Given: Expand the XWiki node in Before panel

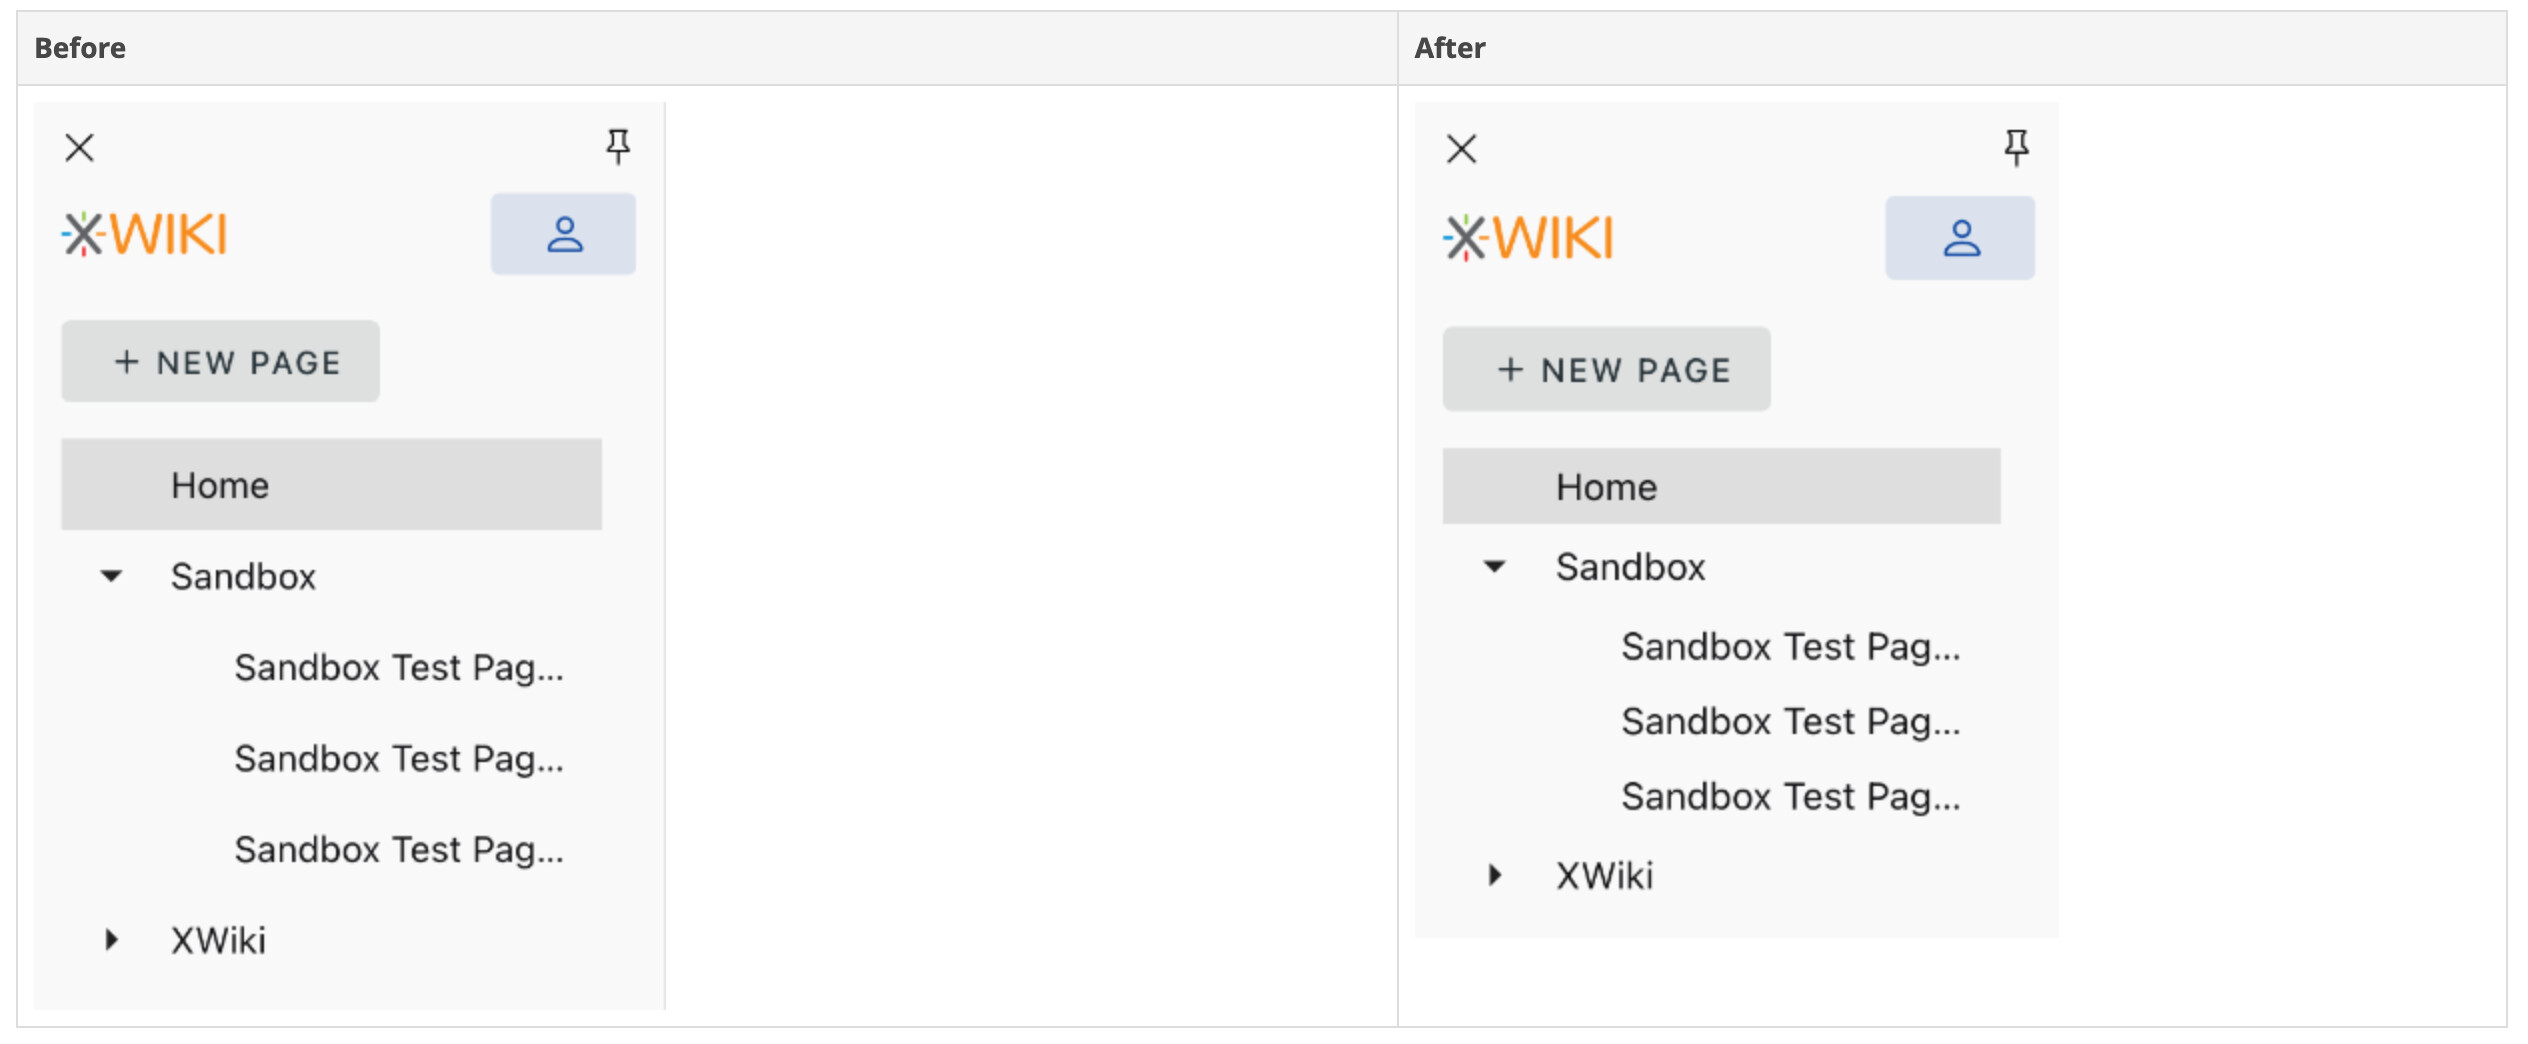Looking at the screenshot, I should point(111,940).
